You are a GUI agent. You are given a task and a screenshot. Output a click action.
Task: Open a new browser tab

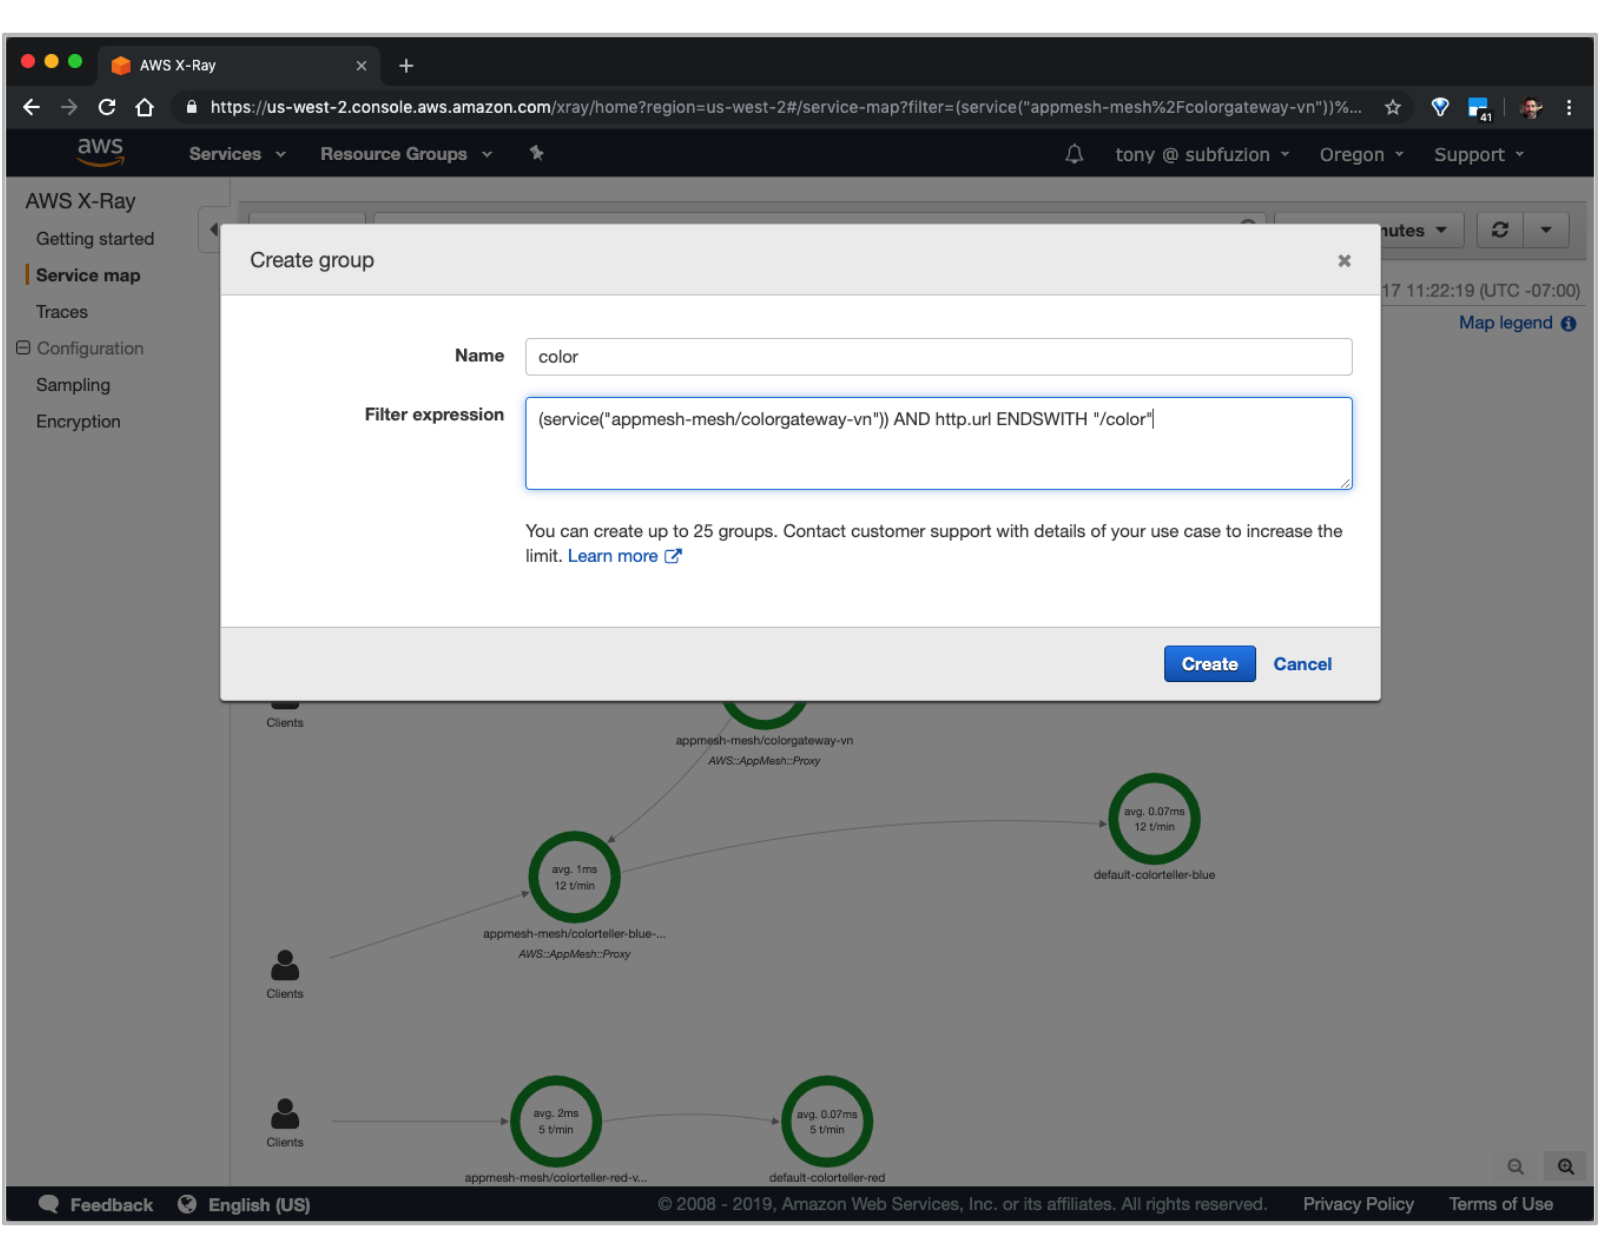406,66
